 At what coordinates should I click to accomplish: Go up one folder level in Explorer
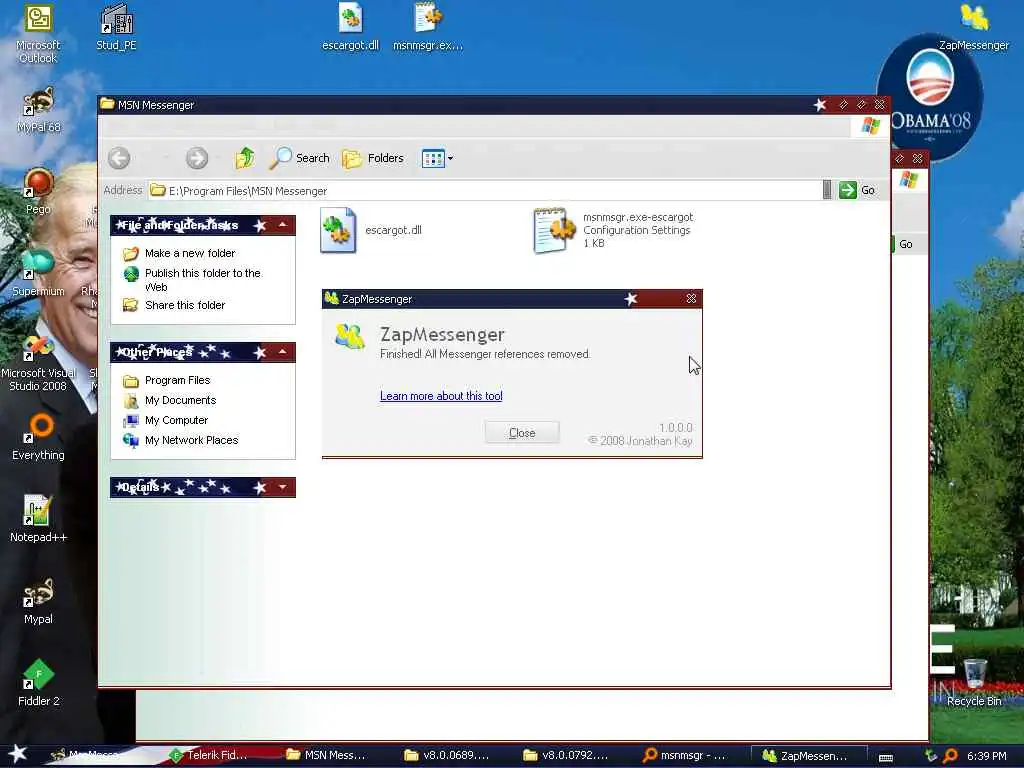coord(245,158)
